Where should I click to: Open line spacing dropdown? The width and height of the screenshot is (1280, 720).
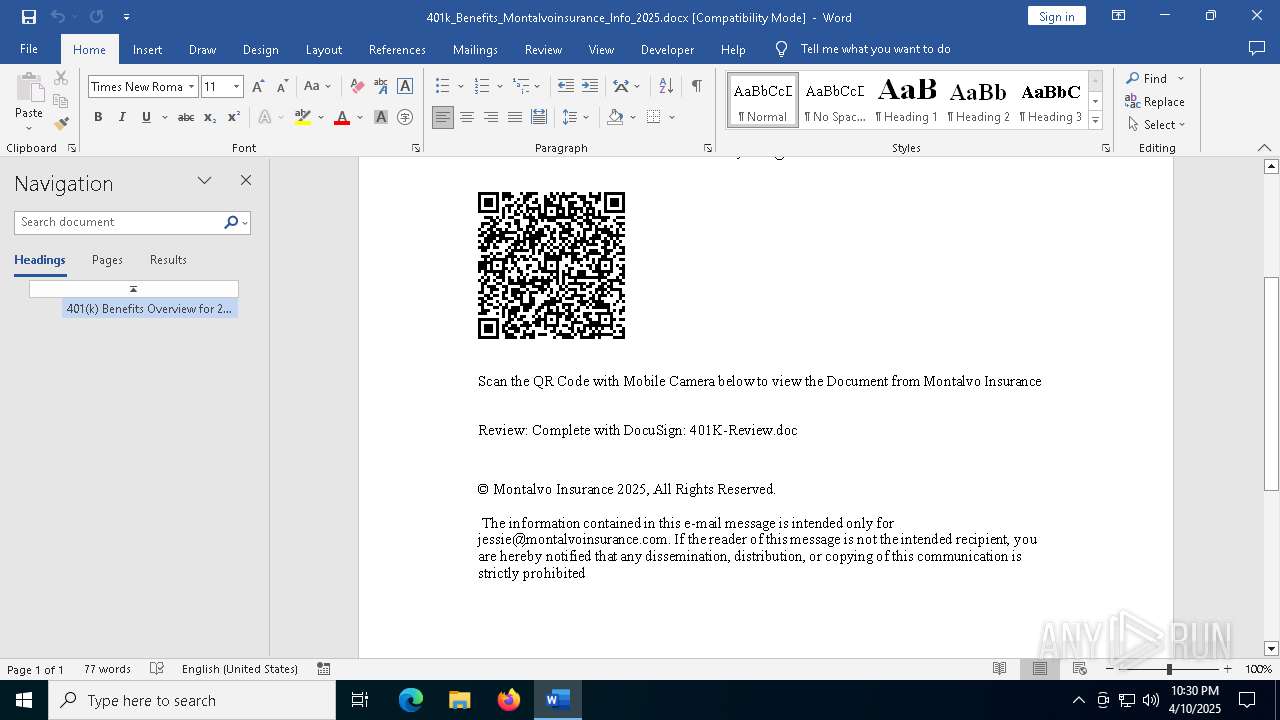point(576,117)
